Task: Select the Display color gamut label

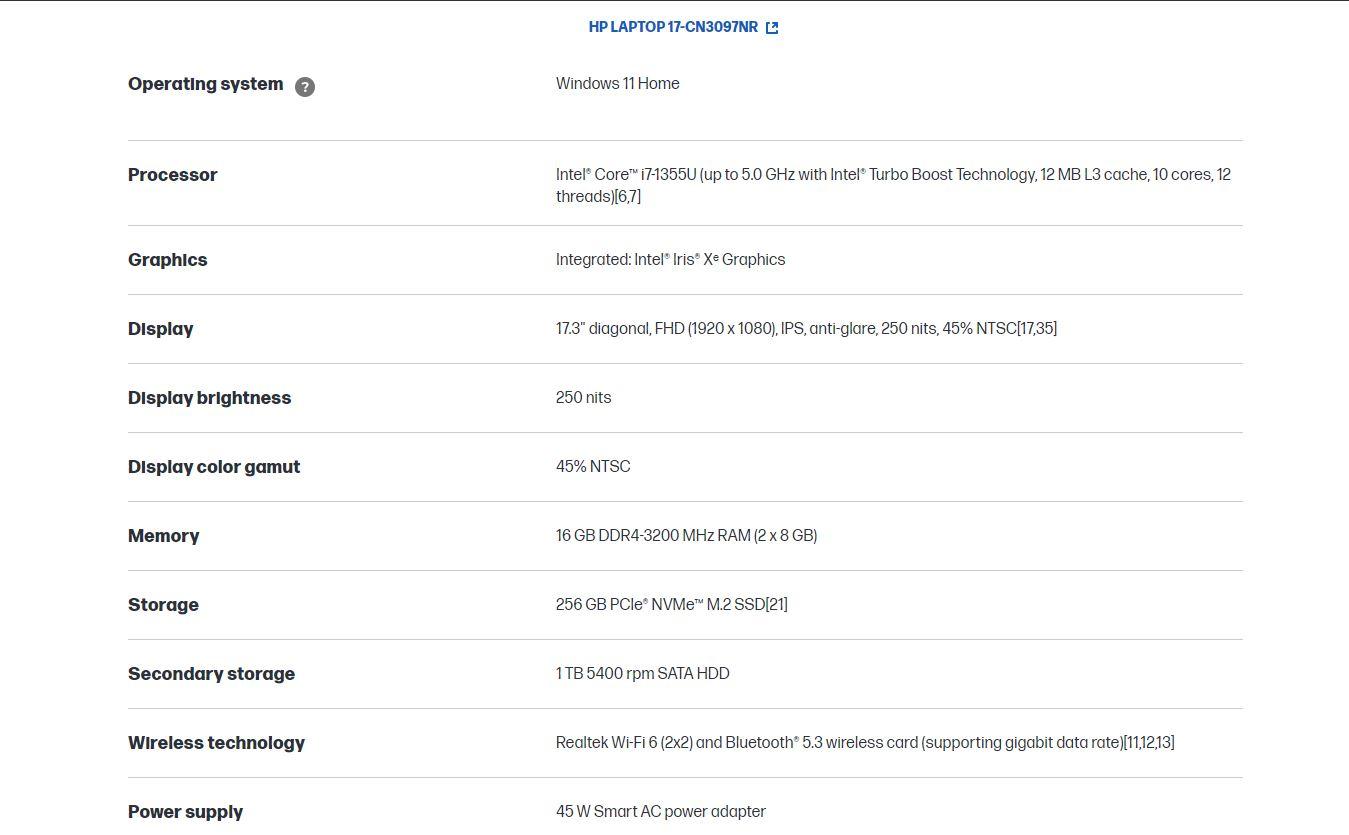Action: 214,467
